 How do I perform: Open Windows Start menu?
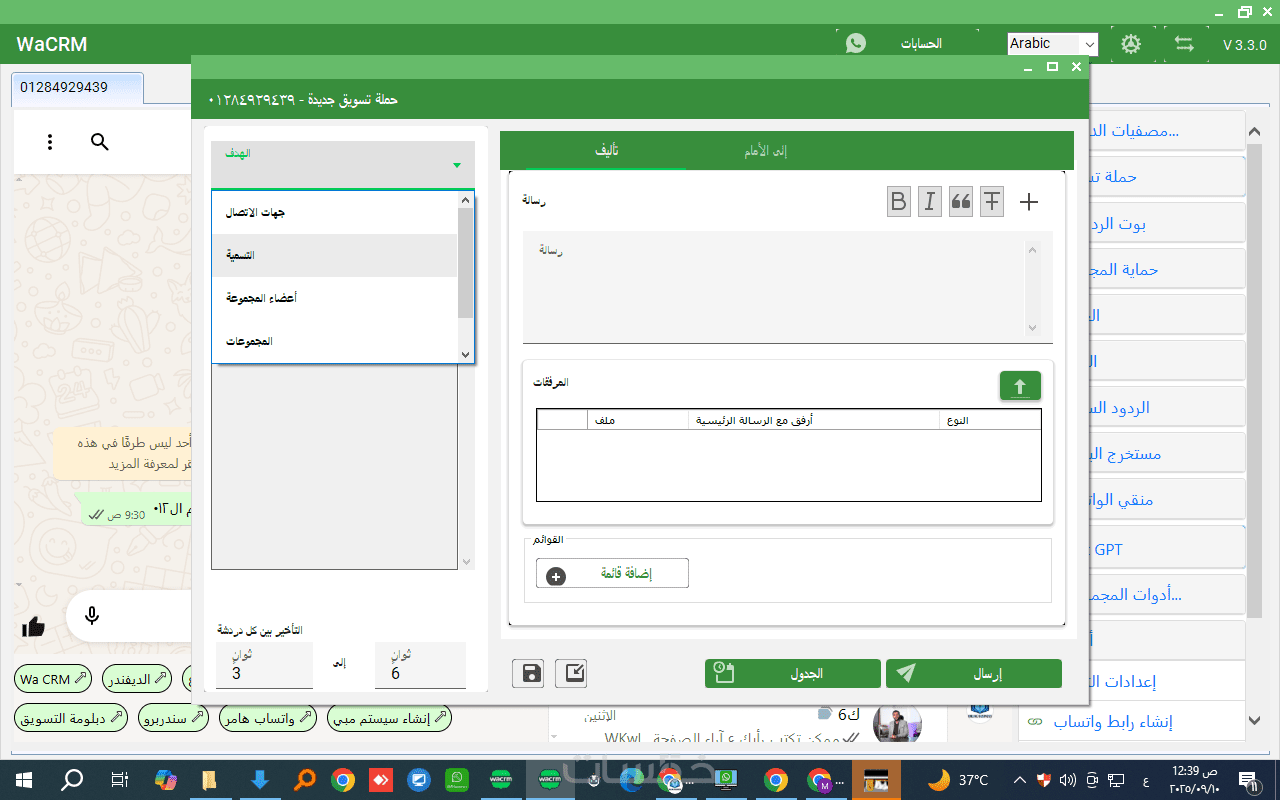click(24, 780)
